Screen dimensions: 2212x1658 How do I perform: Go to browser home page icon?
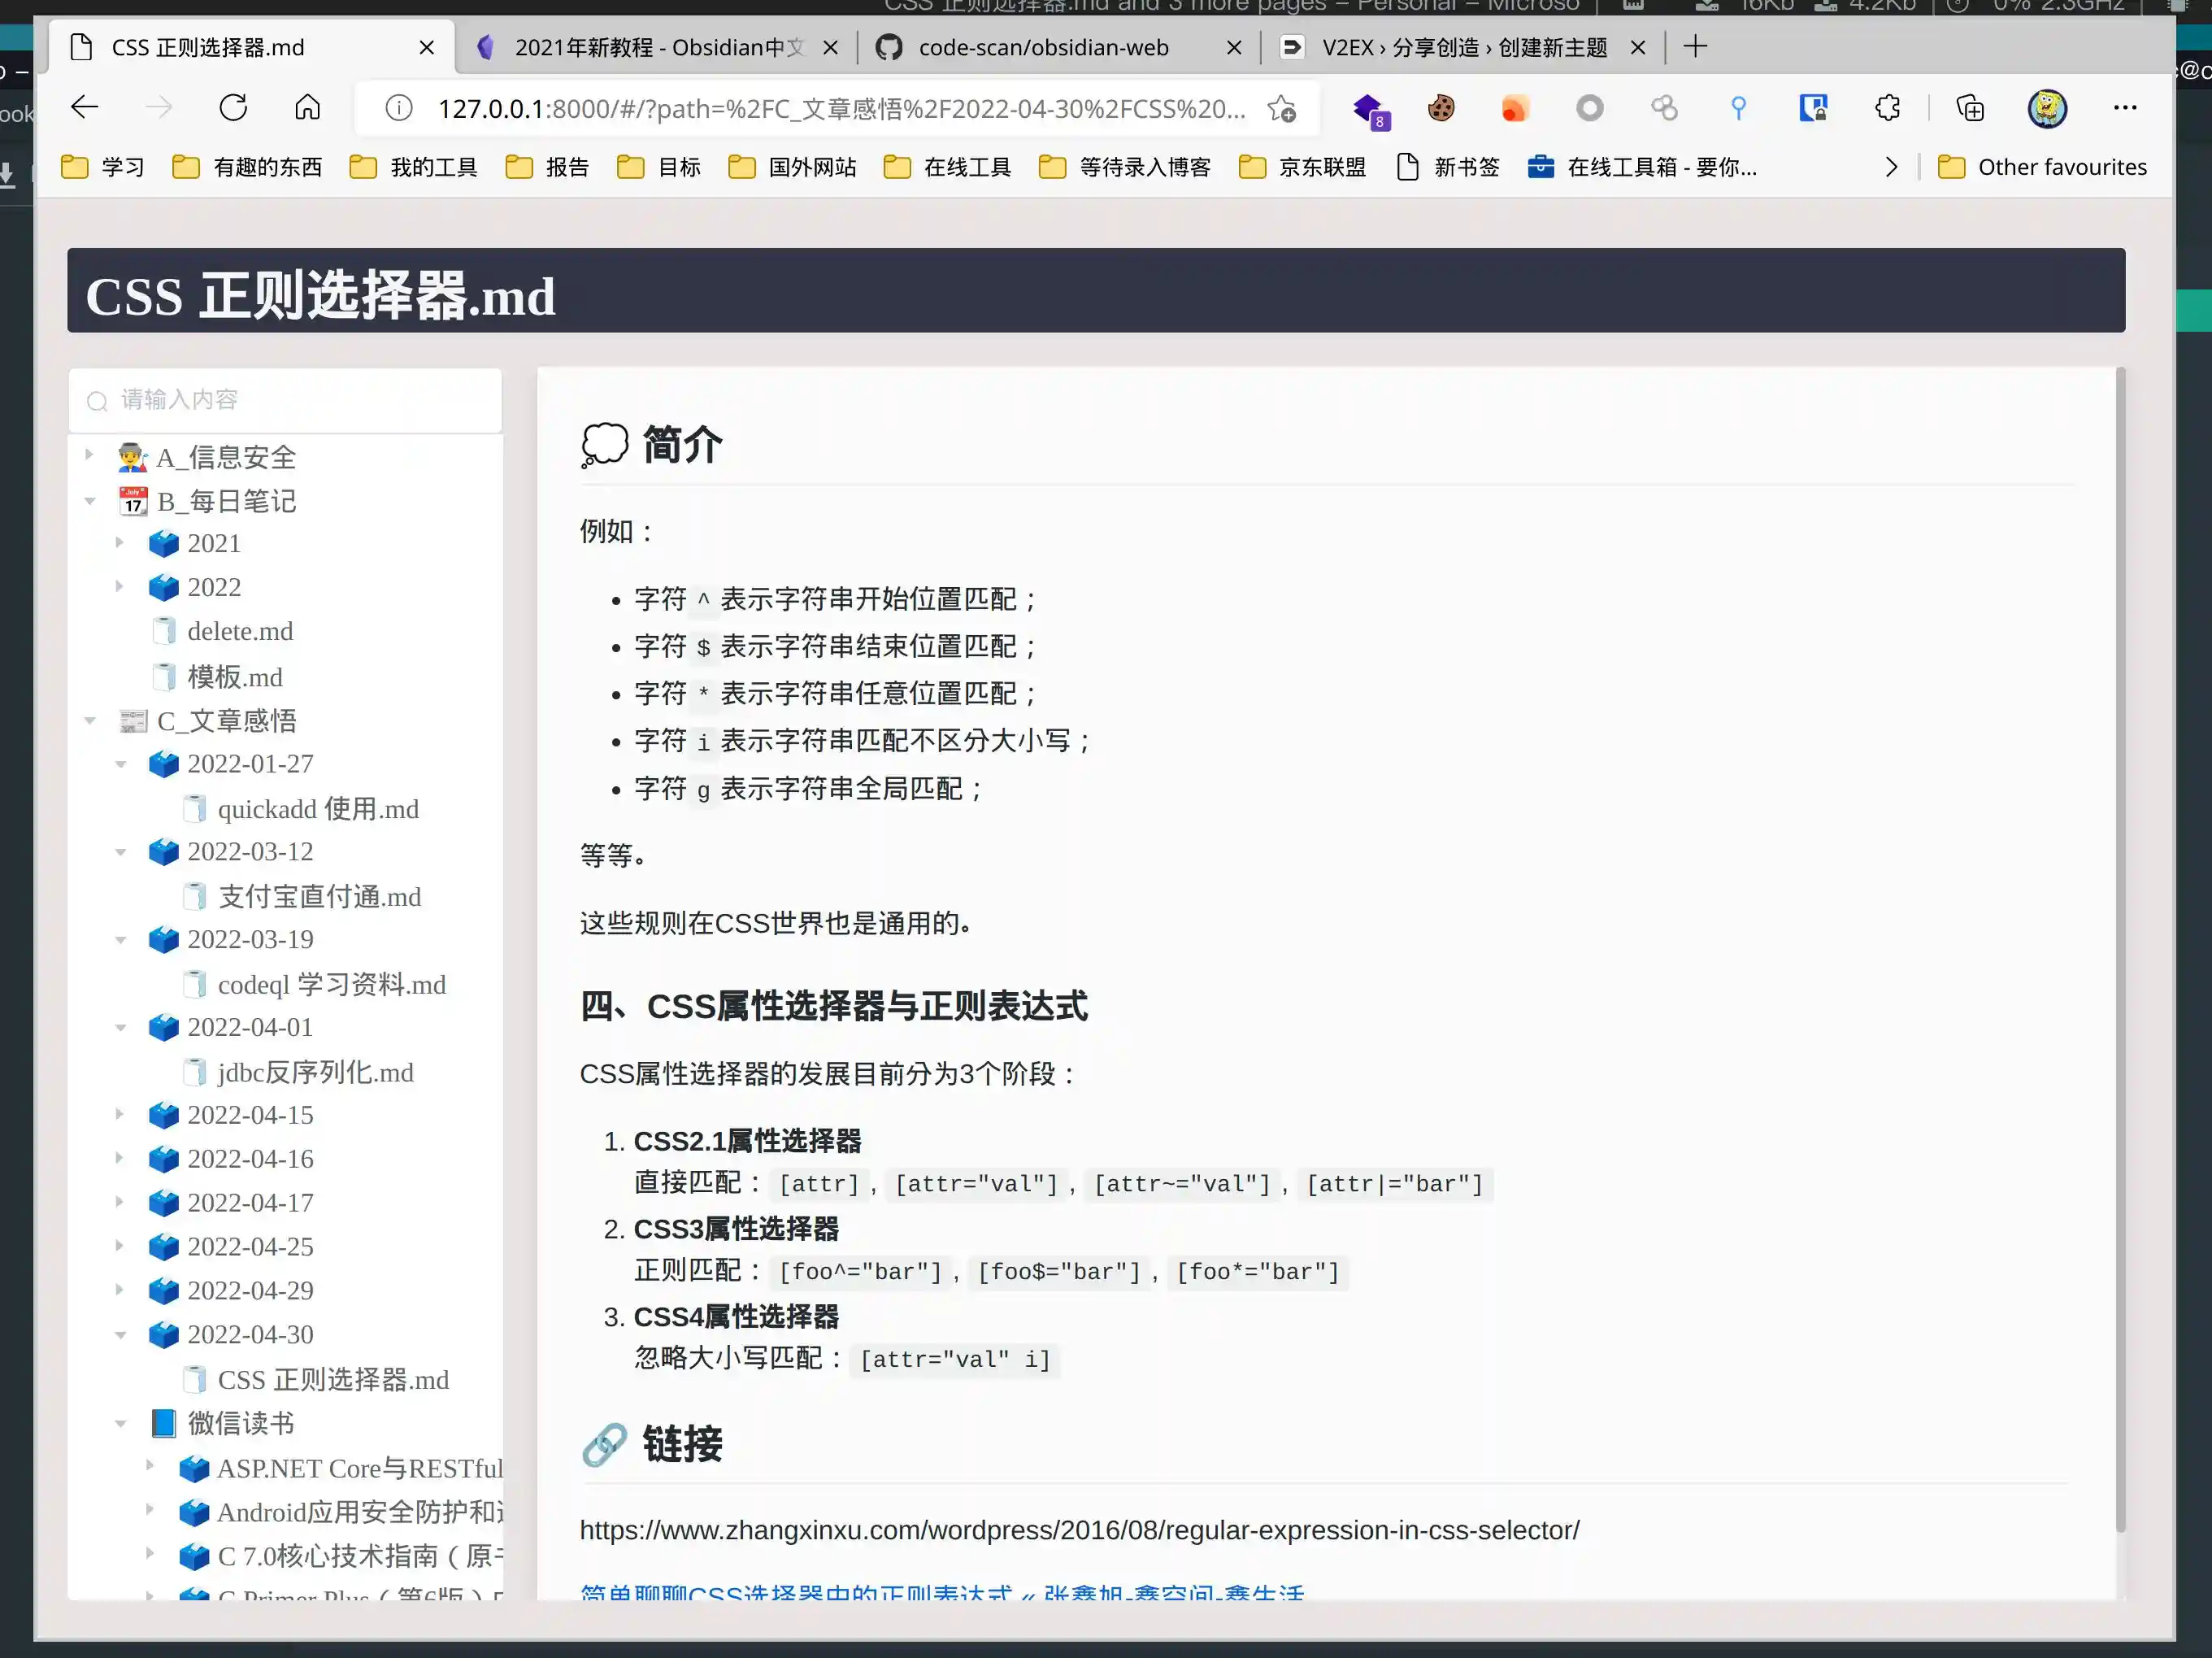click(x=307, y=108)
